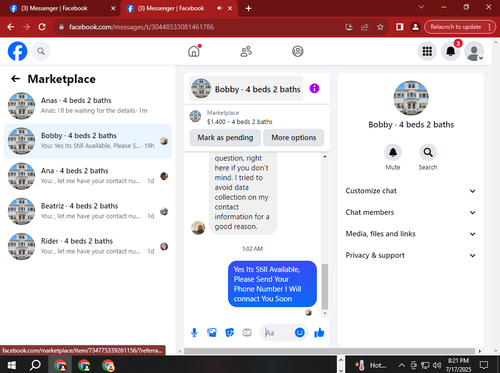Click the purple conversation info icon
500x373 pixels.
pyautogui.click(x=314, y=89)
